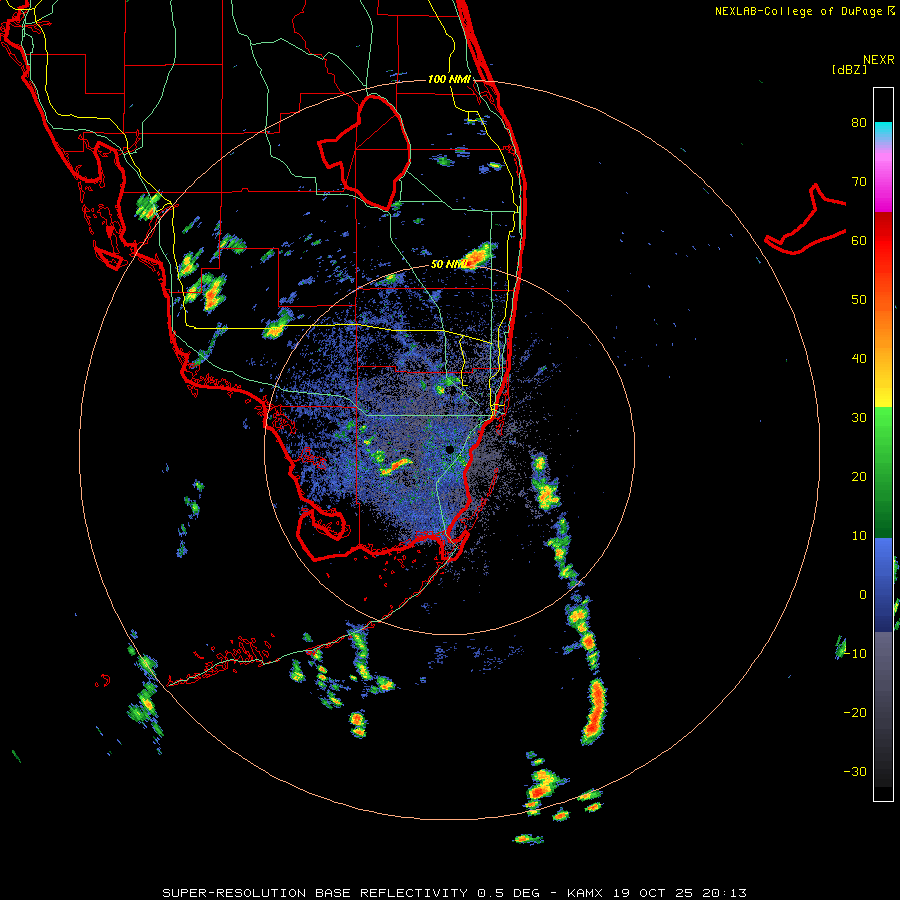This screenshot has height=900, width=900.
Task: Pick the orange band near 45 dBZ
Action: pyautogui.click(x=883, y=330)
